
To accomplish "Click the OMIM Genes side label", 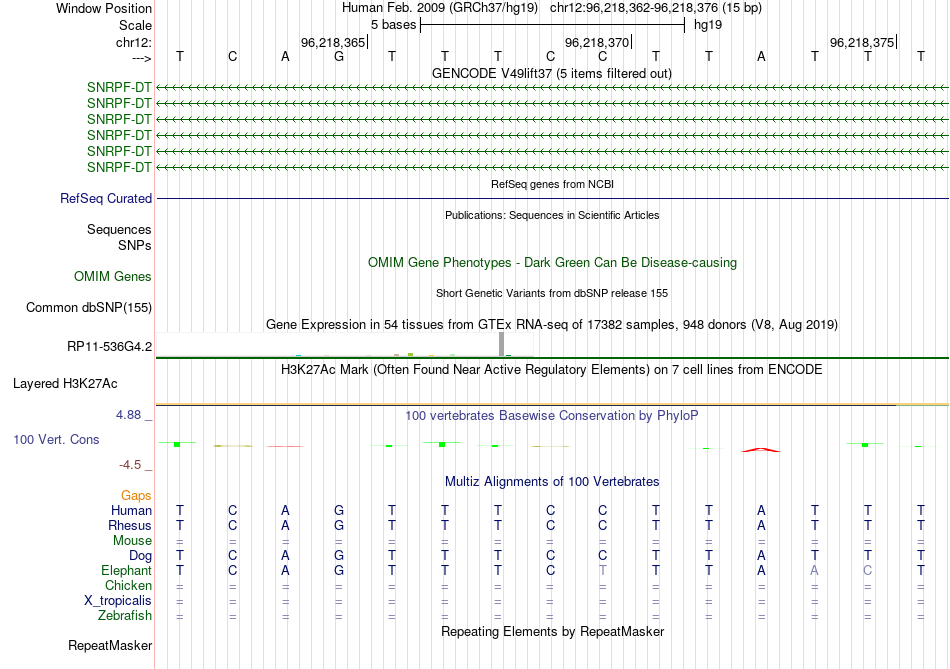I will click(x=113, y=277).
